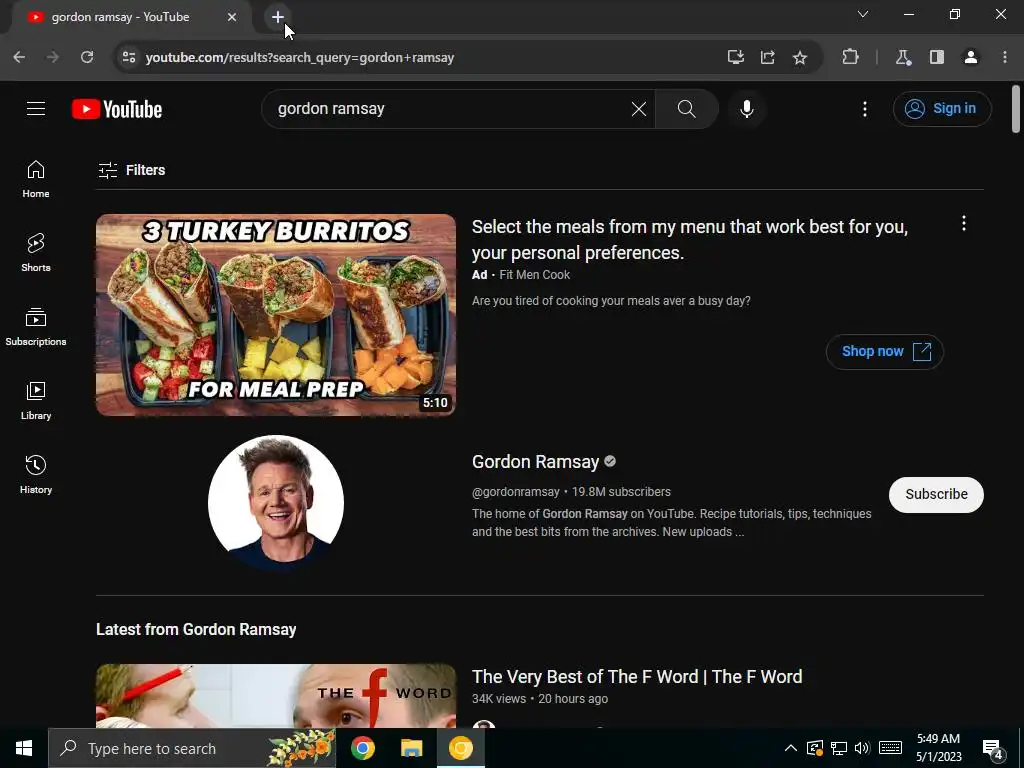Click the page vertical scrollbar thumb
The image size is (1024, 768).
[x=1016, y=108]
